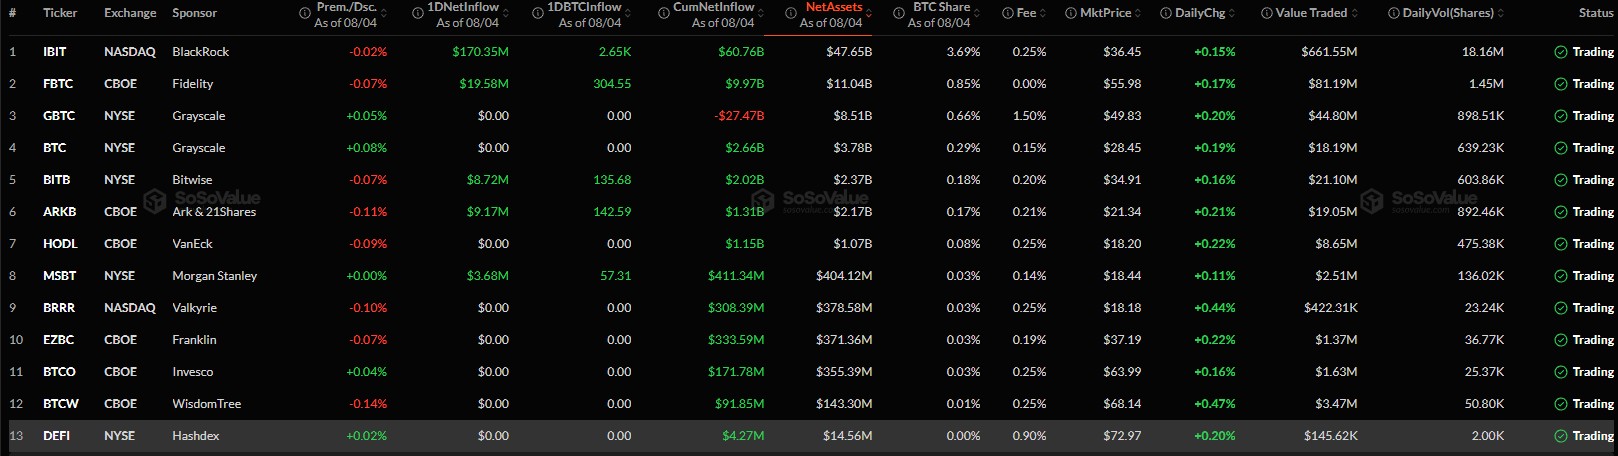1618x456 pixels.
Task: Click the sort arrows next to MktPrice
Action: pyautogui.click(x=1138, y=13)
